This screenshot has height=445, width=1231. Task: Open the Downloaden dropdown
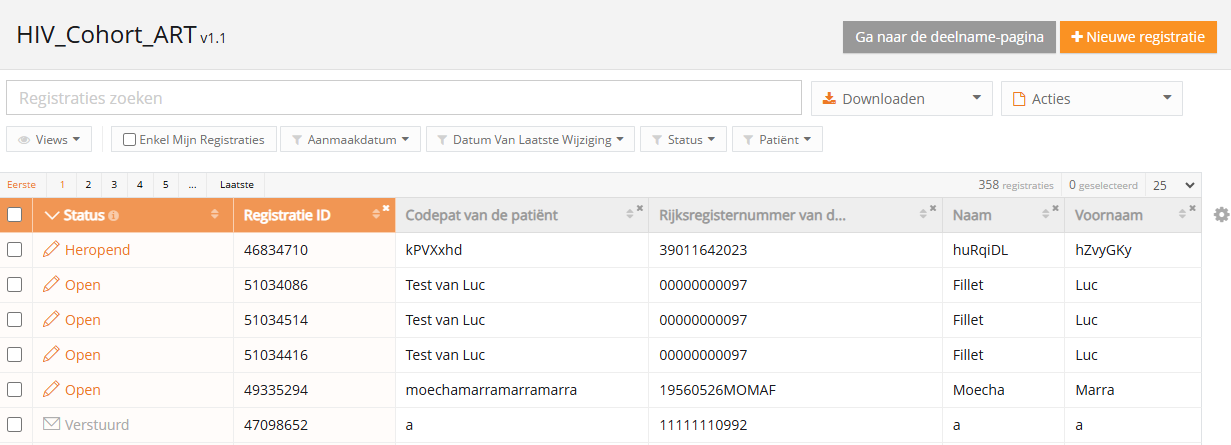901,99
